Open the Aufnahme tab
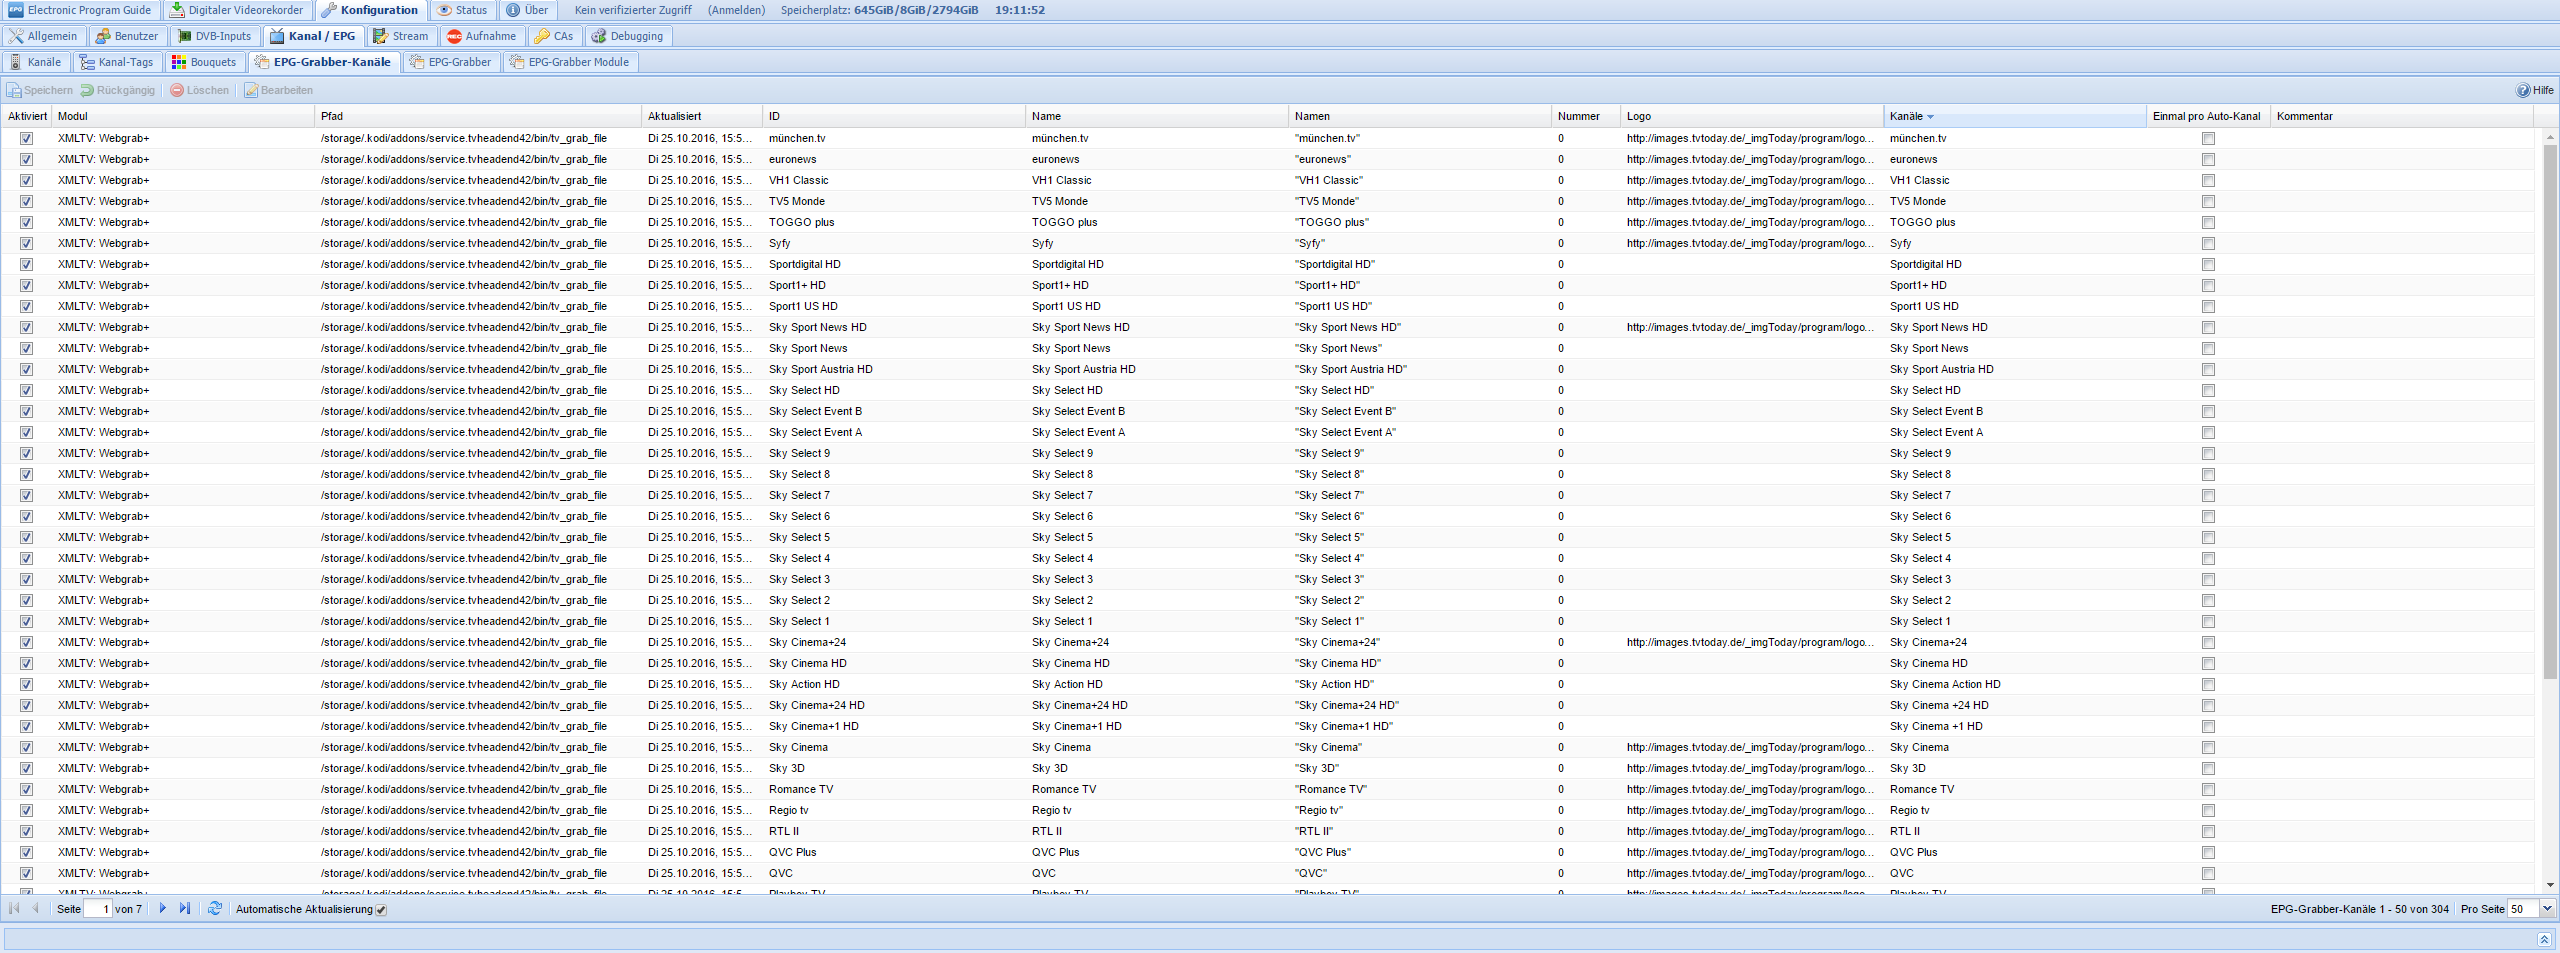Screen dimensions: 2560x953 coord(481,36)
